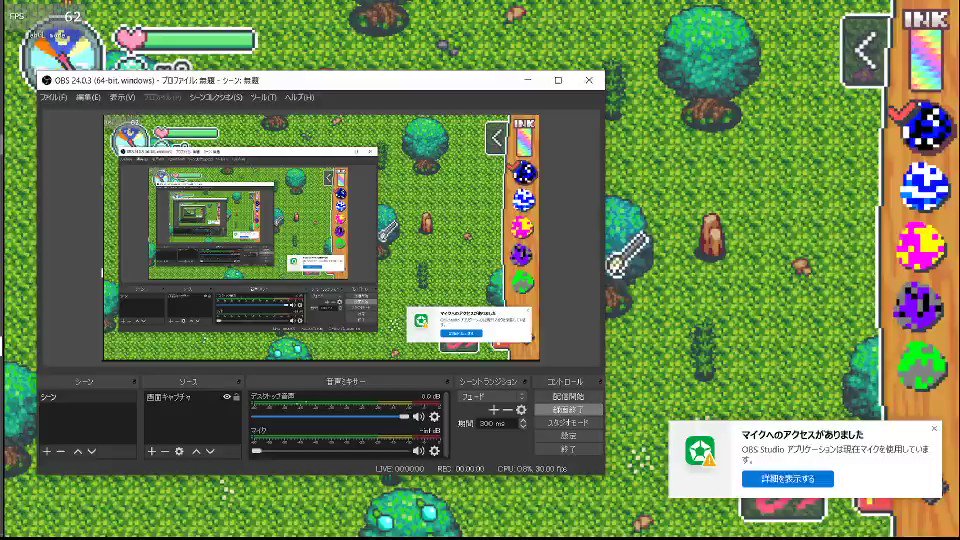The width and height of the screenshot is (960, 540).
Task: Click the 終了 exit button
Action: click(568, 449)
